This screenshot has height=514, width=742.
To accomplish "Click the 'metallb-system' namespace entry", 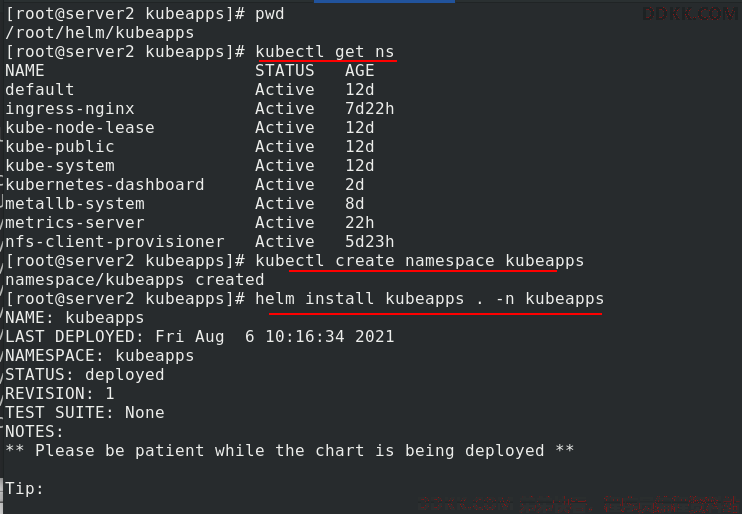I will pyautogui.click(x=75, y=204).
